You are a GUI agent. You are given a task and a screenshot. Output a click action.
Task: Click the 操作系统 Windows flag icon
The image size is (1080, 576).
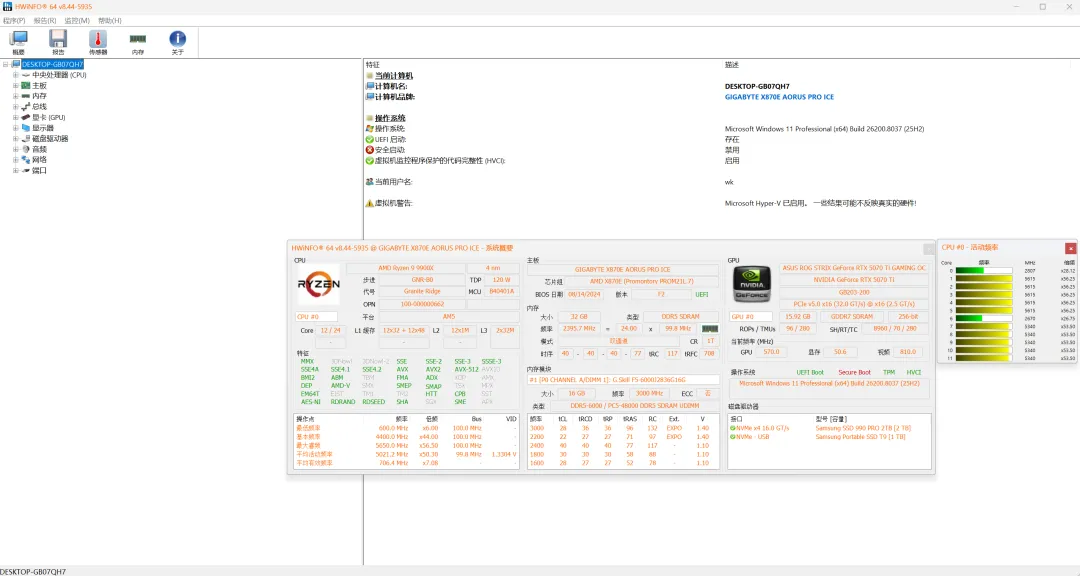pos(370,129)
